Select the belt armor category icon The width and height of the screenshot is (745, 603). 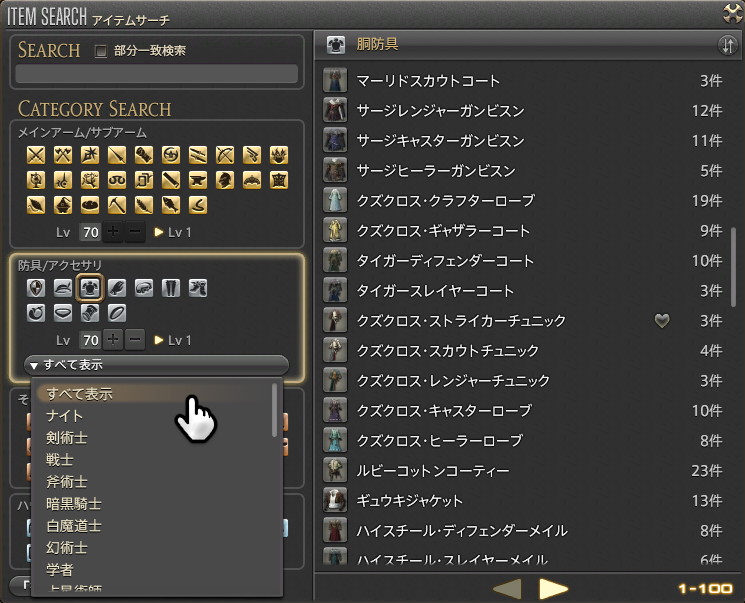144,288
